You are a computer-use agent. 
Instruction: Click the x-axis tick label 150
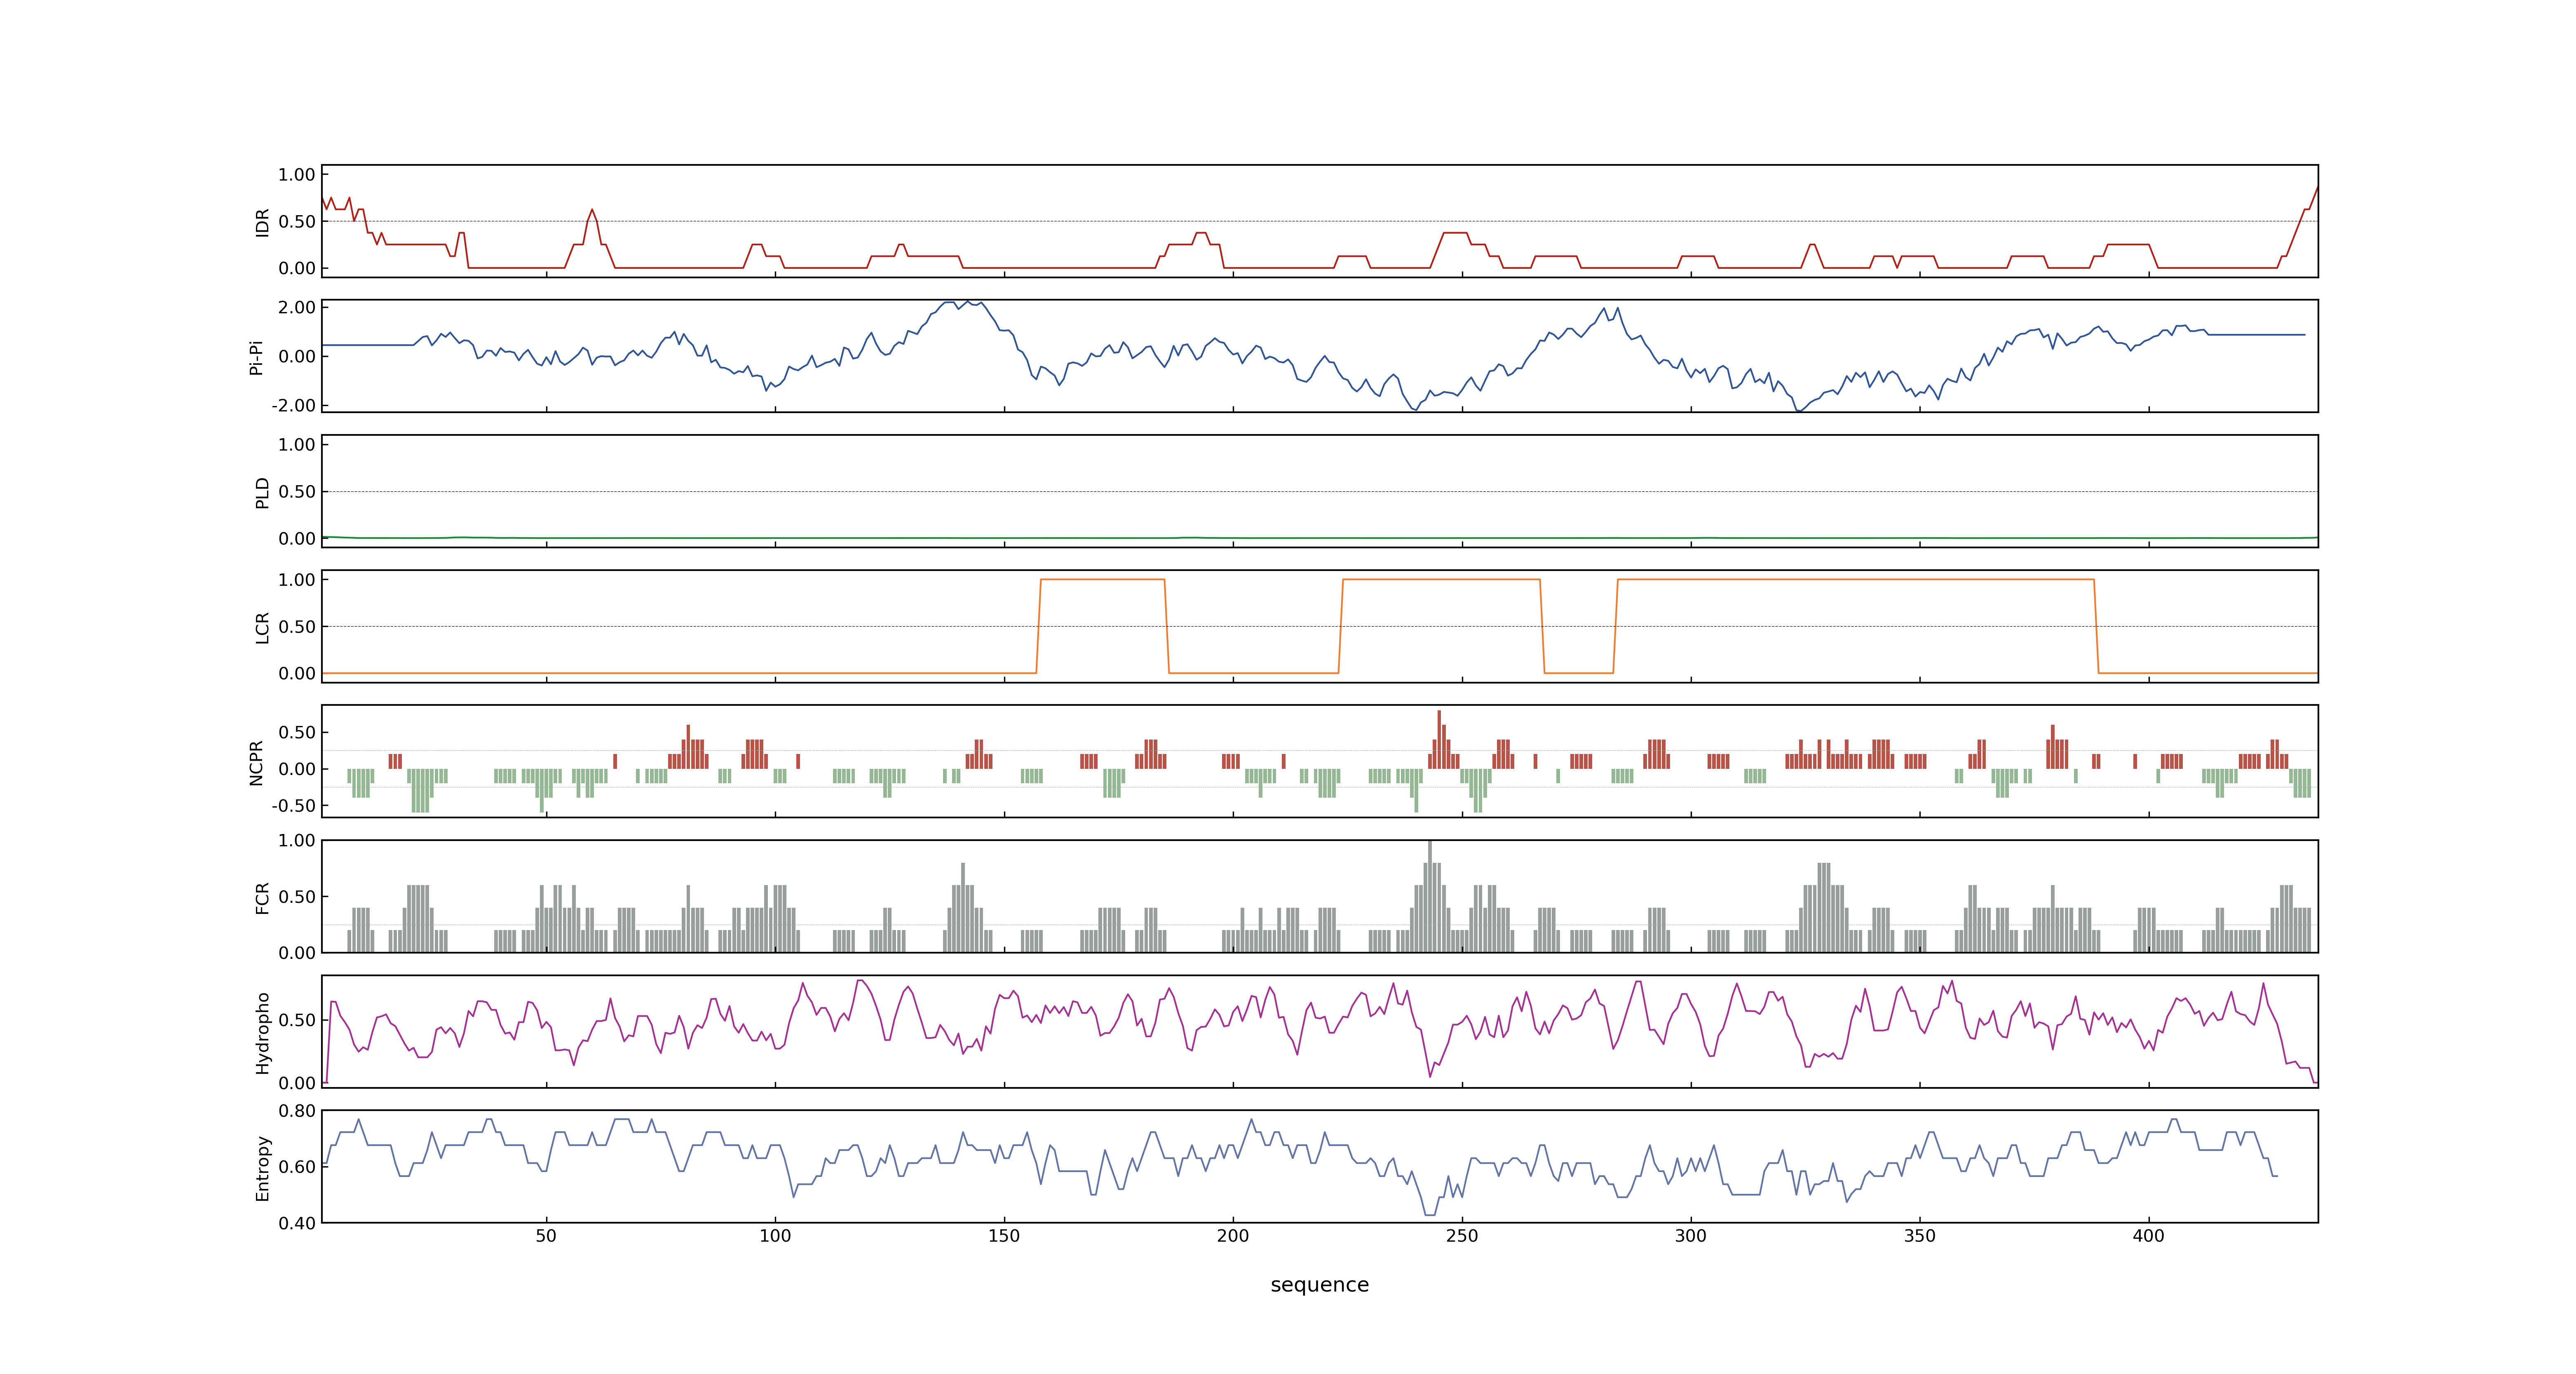coord(1004,1235)
